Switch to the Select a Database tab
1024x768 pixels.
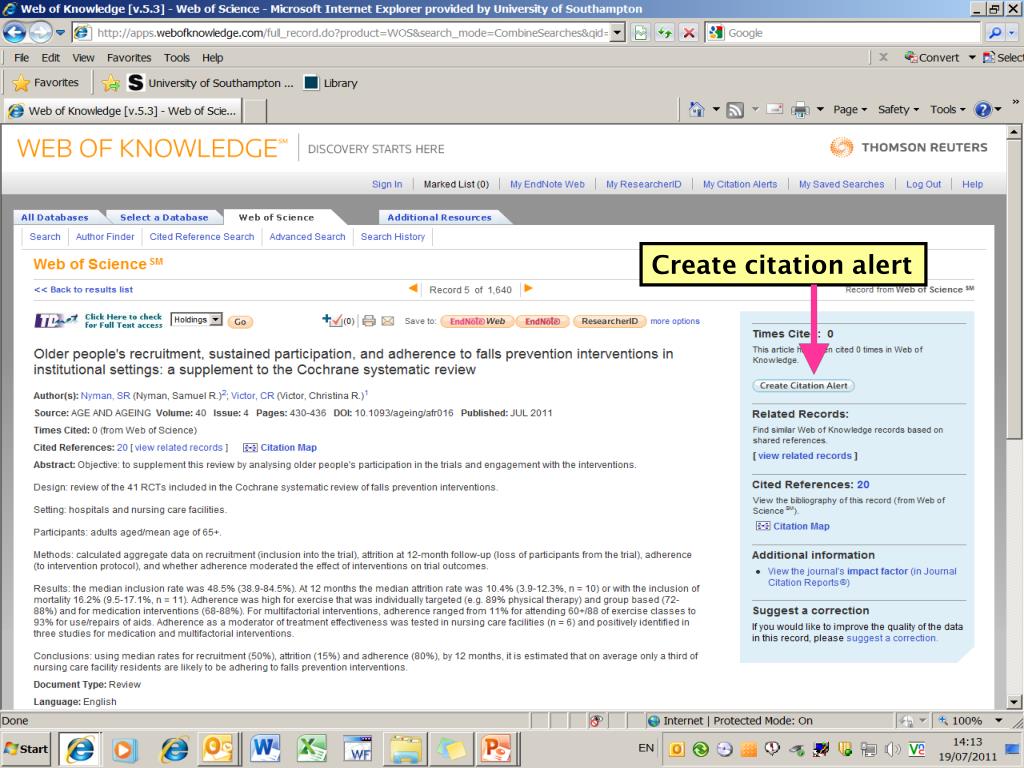point(164,217)
